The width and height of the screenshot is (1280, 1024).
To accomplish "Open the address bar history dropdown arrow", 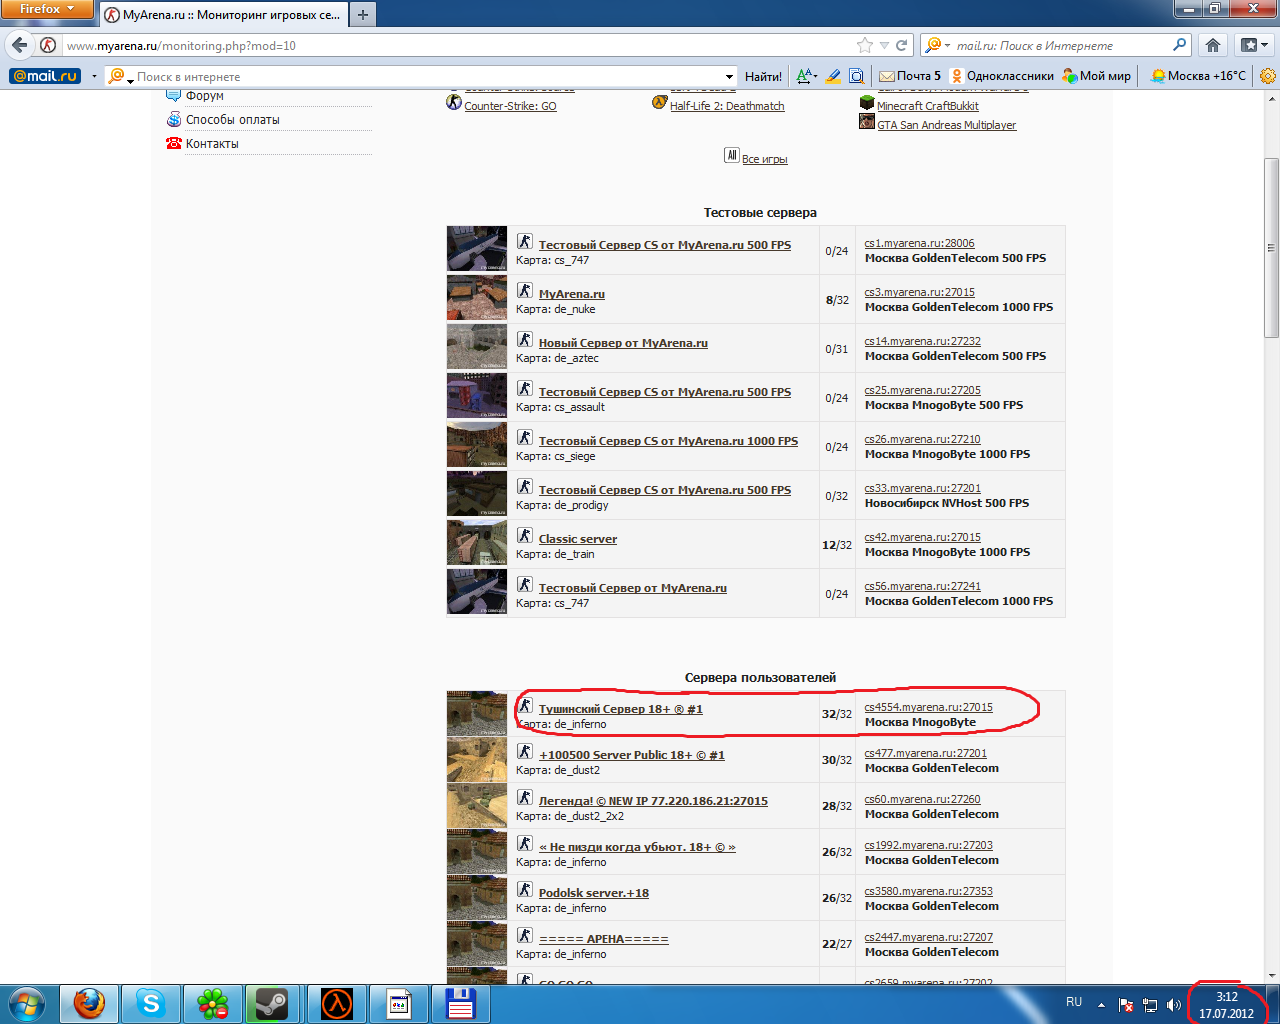I will [x=884, y=45].
